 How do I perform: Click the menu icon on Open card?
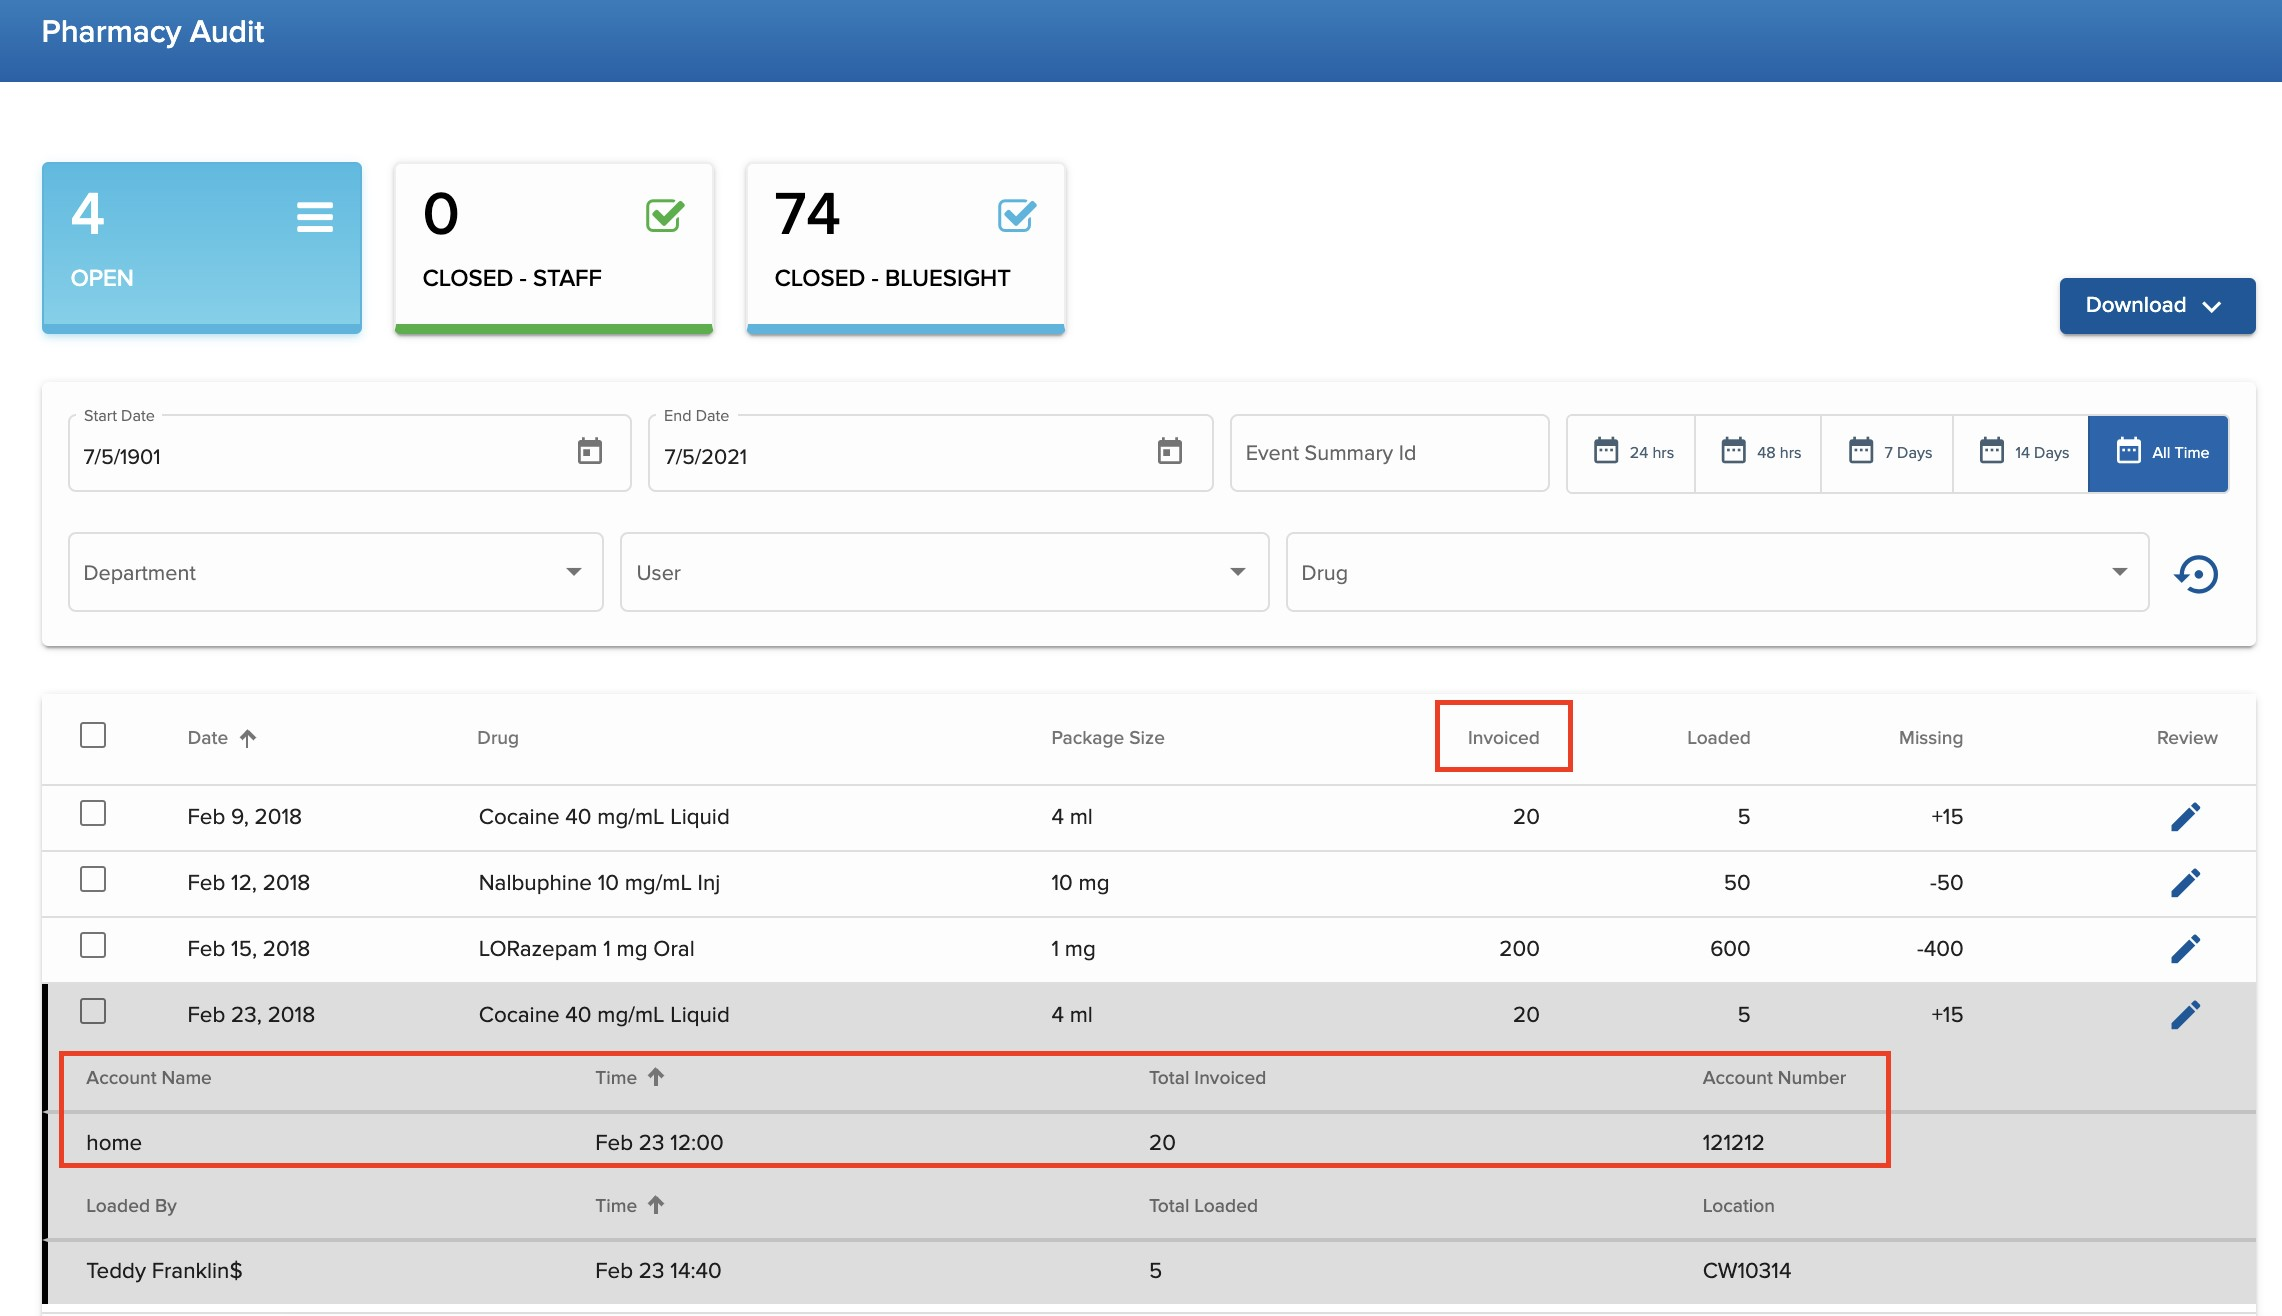pos(314,217)
